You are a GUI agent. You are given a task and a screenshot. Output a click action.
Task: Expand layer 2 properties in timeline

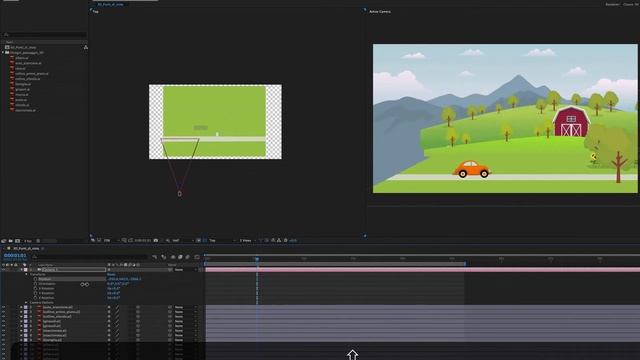21,307
